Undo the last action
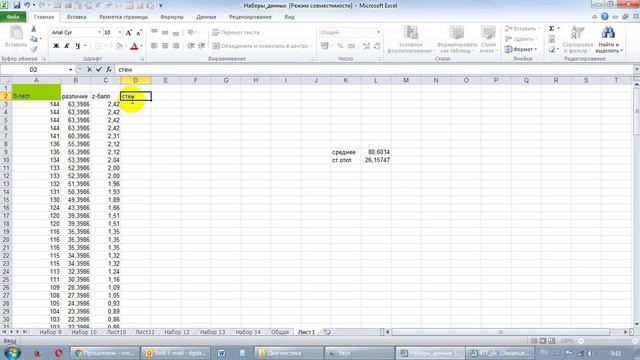Viewport: 640px width, 360px height. 27,5
